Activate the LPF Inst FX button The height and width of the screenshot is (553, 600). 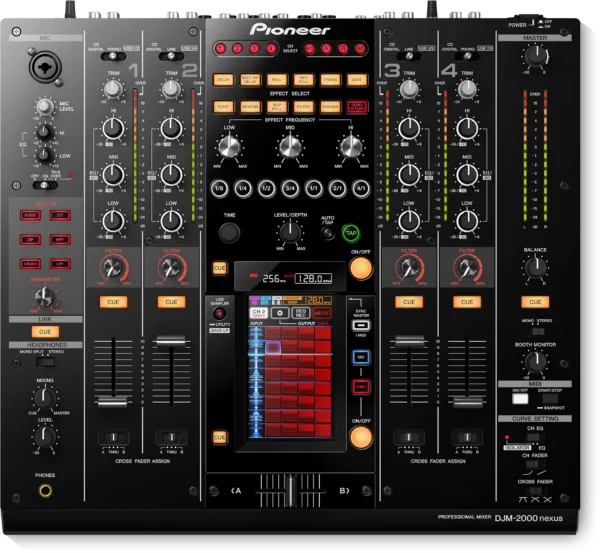[60, 264]
